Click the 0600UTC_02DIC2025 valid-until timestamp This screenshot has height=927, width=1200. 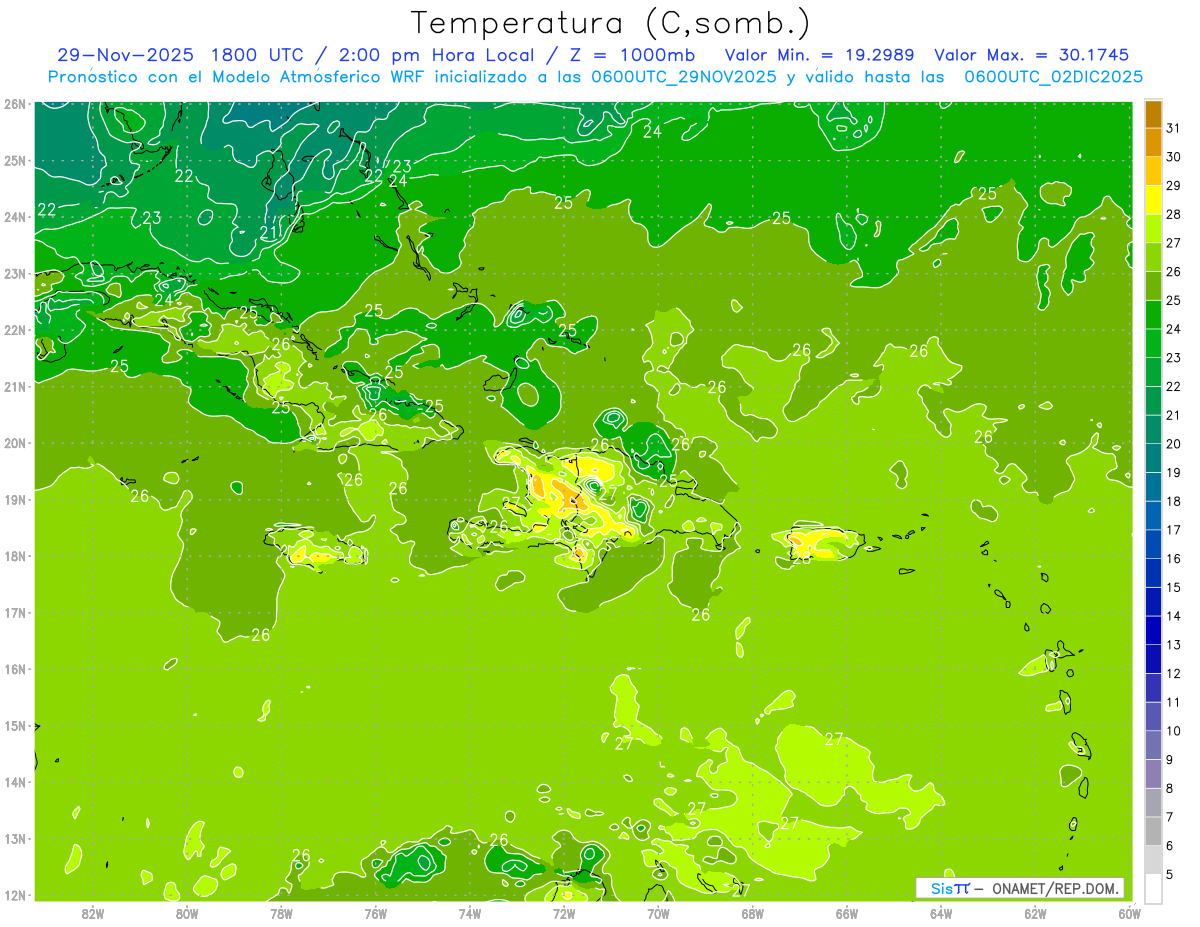(1053, 77)
